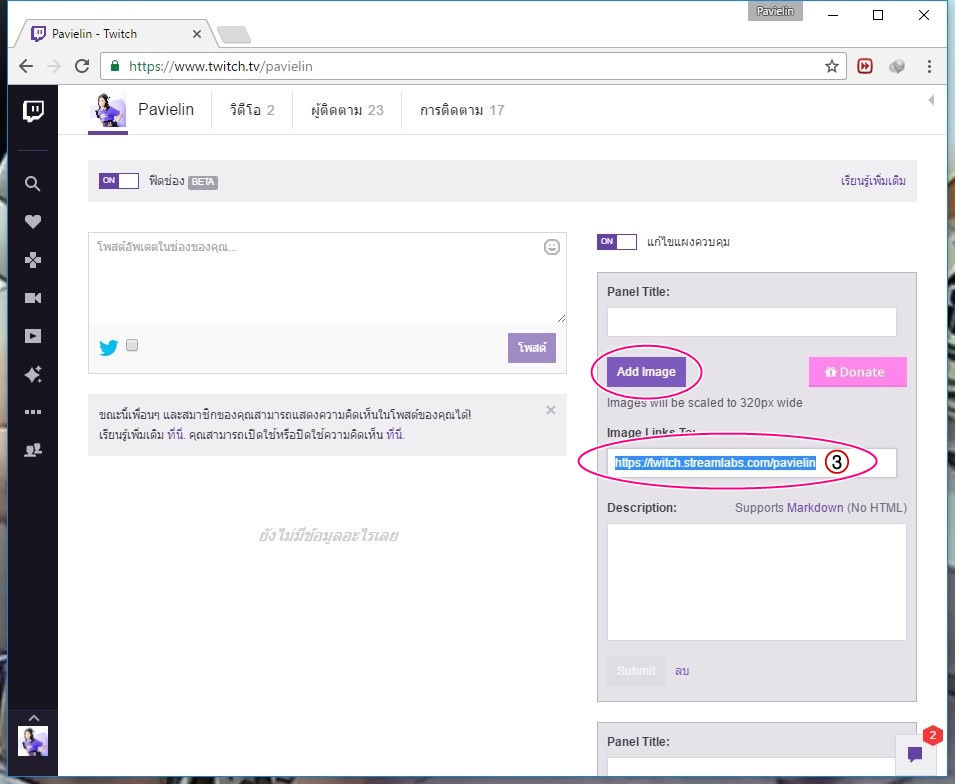Image resolution: width=955 pixels, height=784 pixels.
Task: Click the second ที่นี่ link in the notice
Action: (395, 434)
